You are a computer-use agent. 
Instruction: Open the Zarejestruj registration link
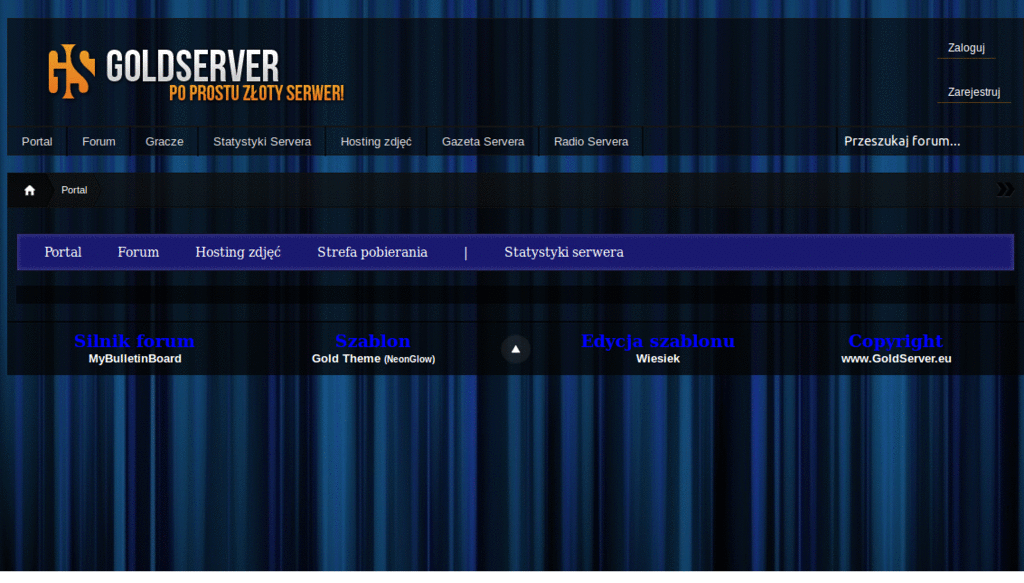pyautogui.click(x=974, y=92)
